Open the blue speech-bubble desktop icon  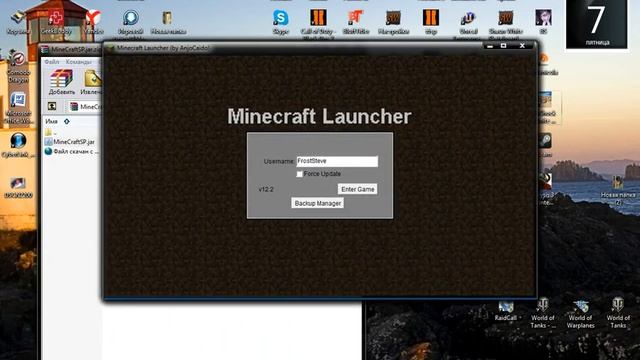click(131, 21)
